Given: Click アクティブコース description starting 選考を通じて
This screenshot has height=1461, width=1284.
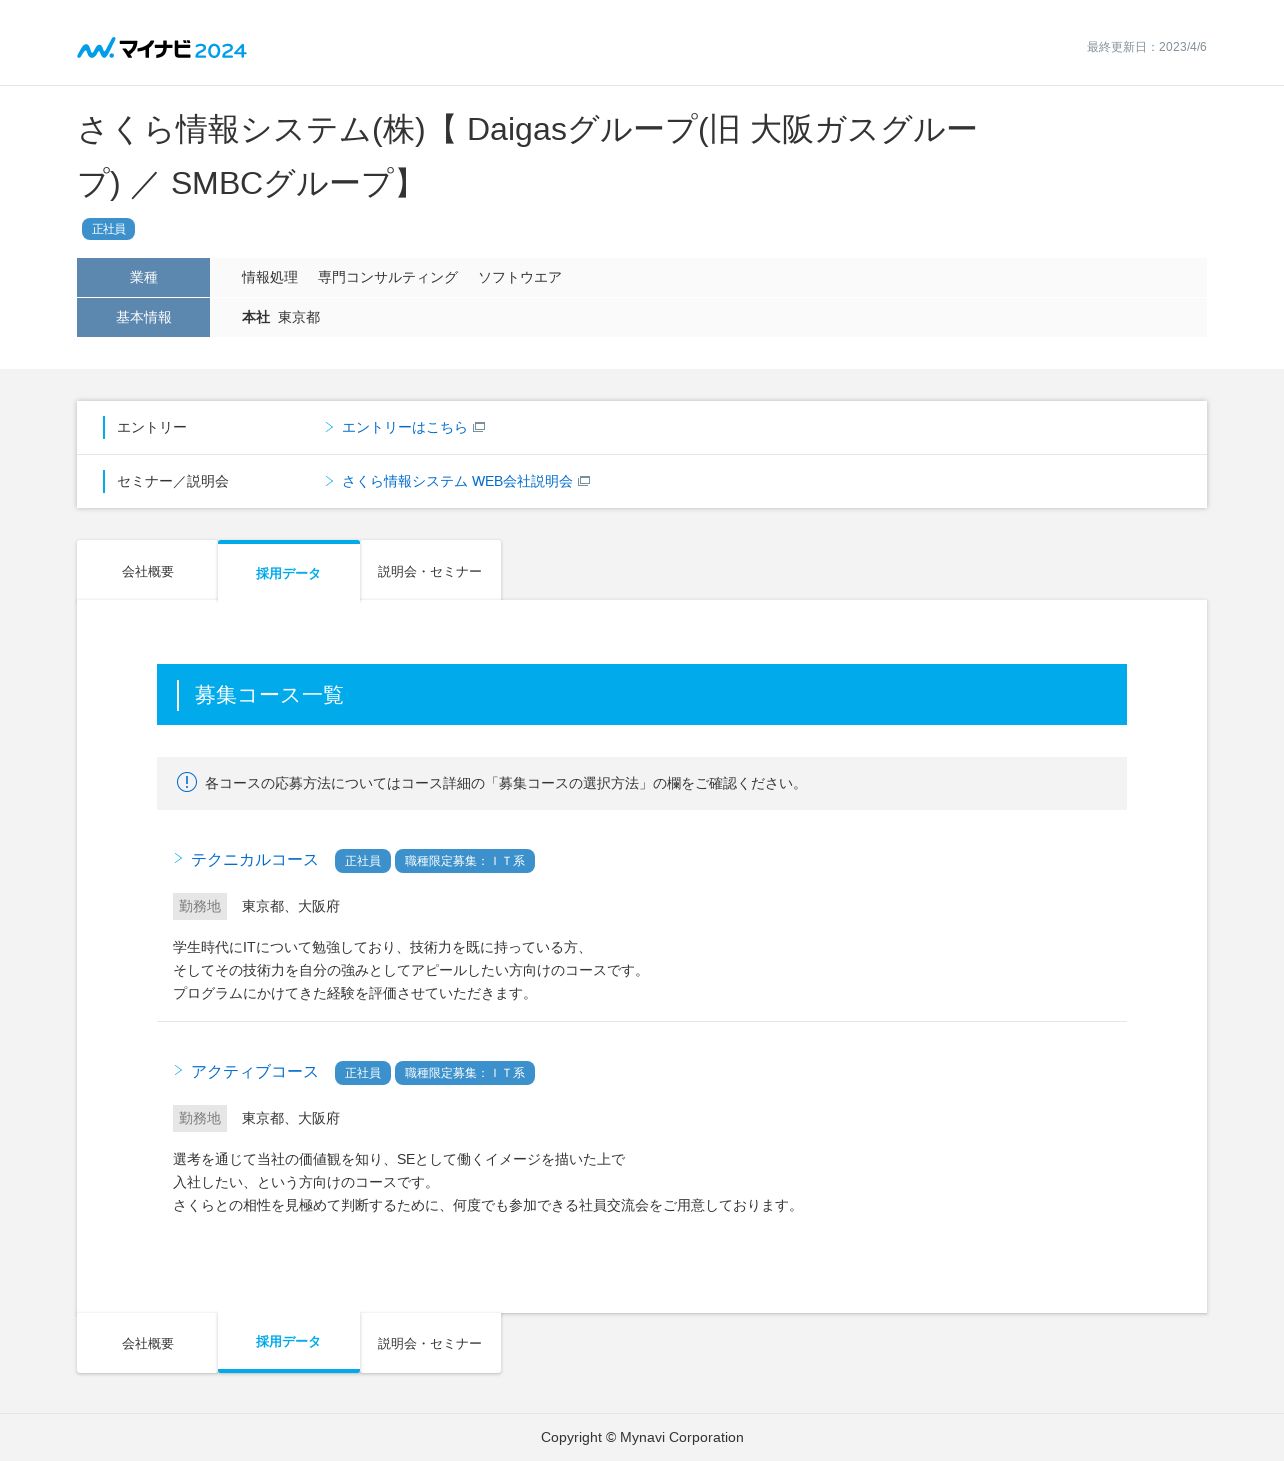Looking at the screenshot, I should [487, 1182].
